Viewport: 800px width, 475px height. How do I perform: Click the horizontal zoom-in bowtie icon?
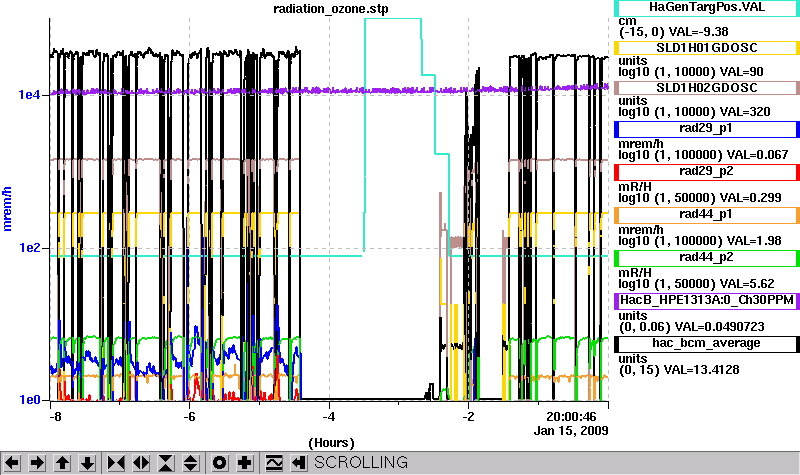click(x=116, y=463)
